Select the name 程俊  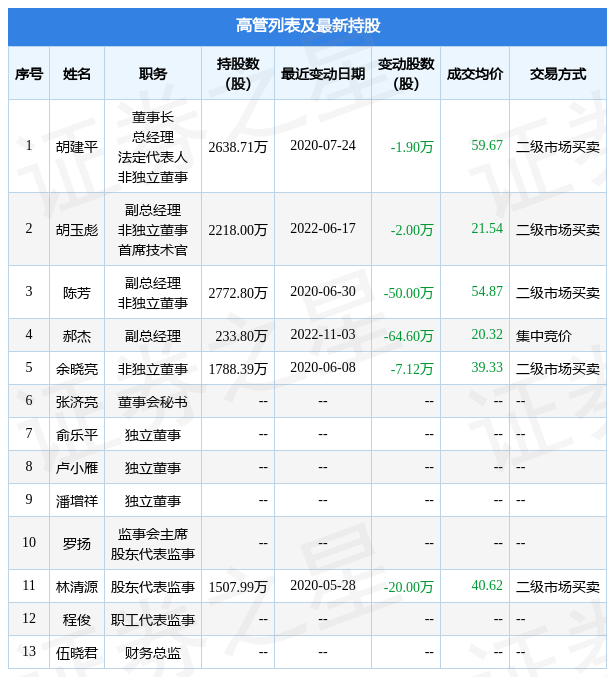[x=77, y=620]
